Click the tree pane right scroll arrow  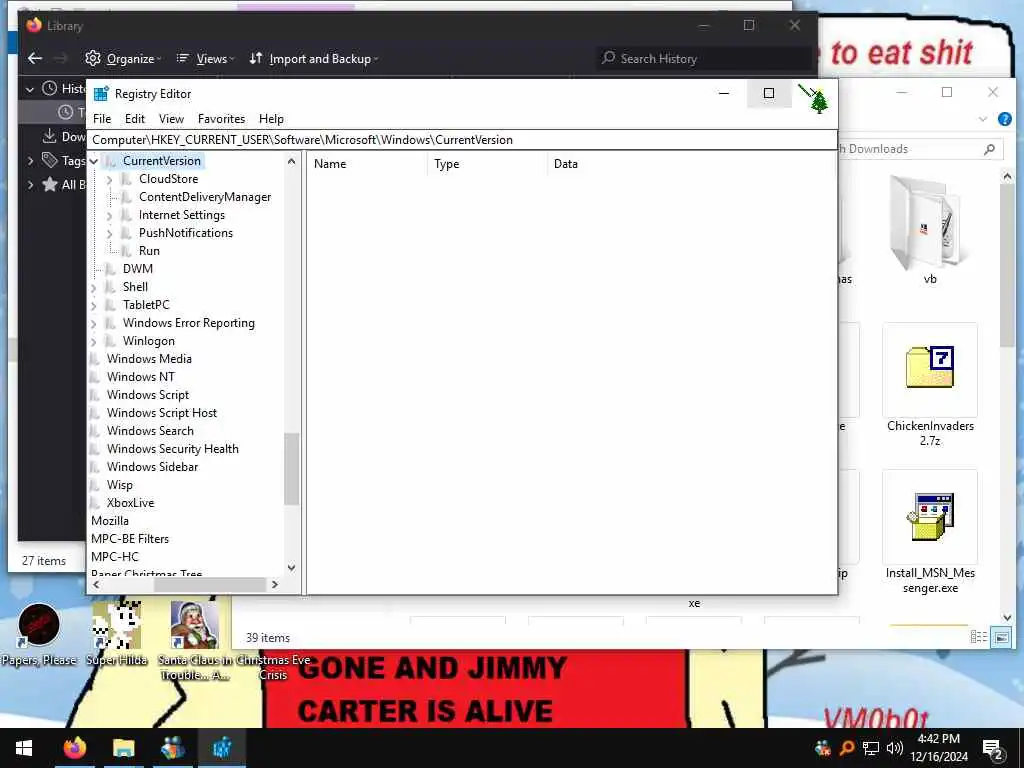click(x=275, y=584)
